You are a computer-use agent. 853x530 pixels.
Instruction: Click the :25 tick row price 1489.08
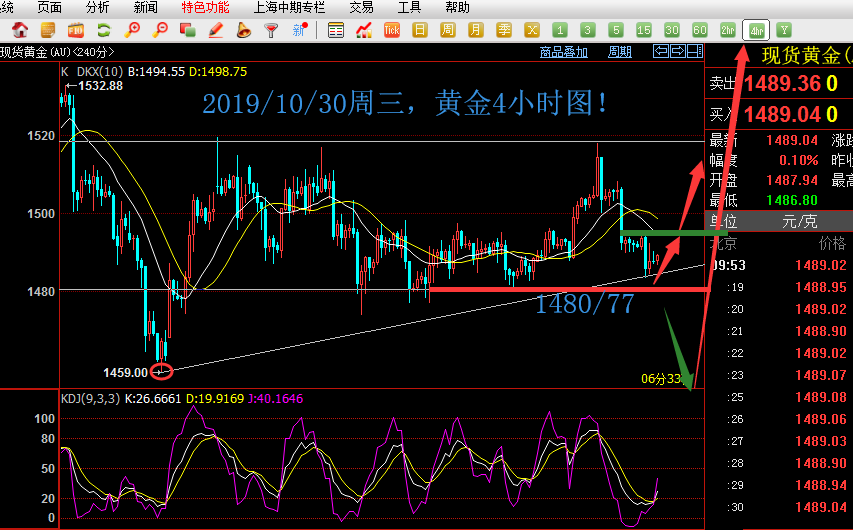[x=821, y=397]
